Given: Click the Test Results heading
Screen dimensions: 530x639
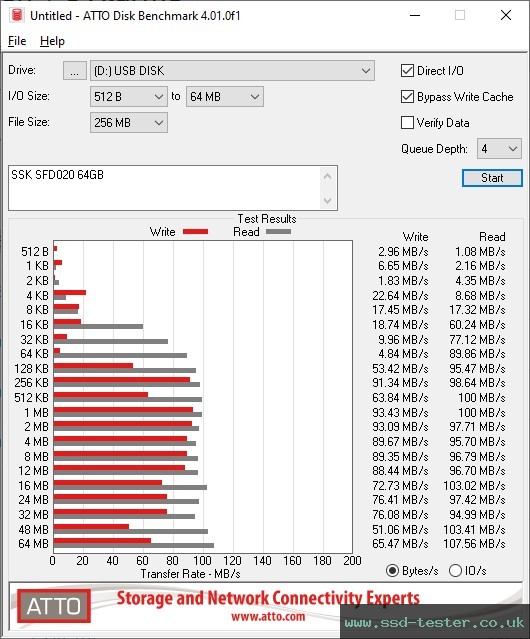Looking at the screenshot, I should click(267, 219).
